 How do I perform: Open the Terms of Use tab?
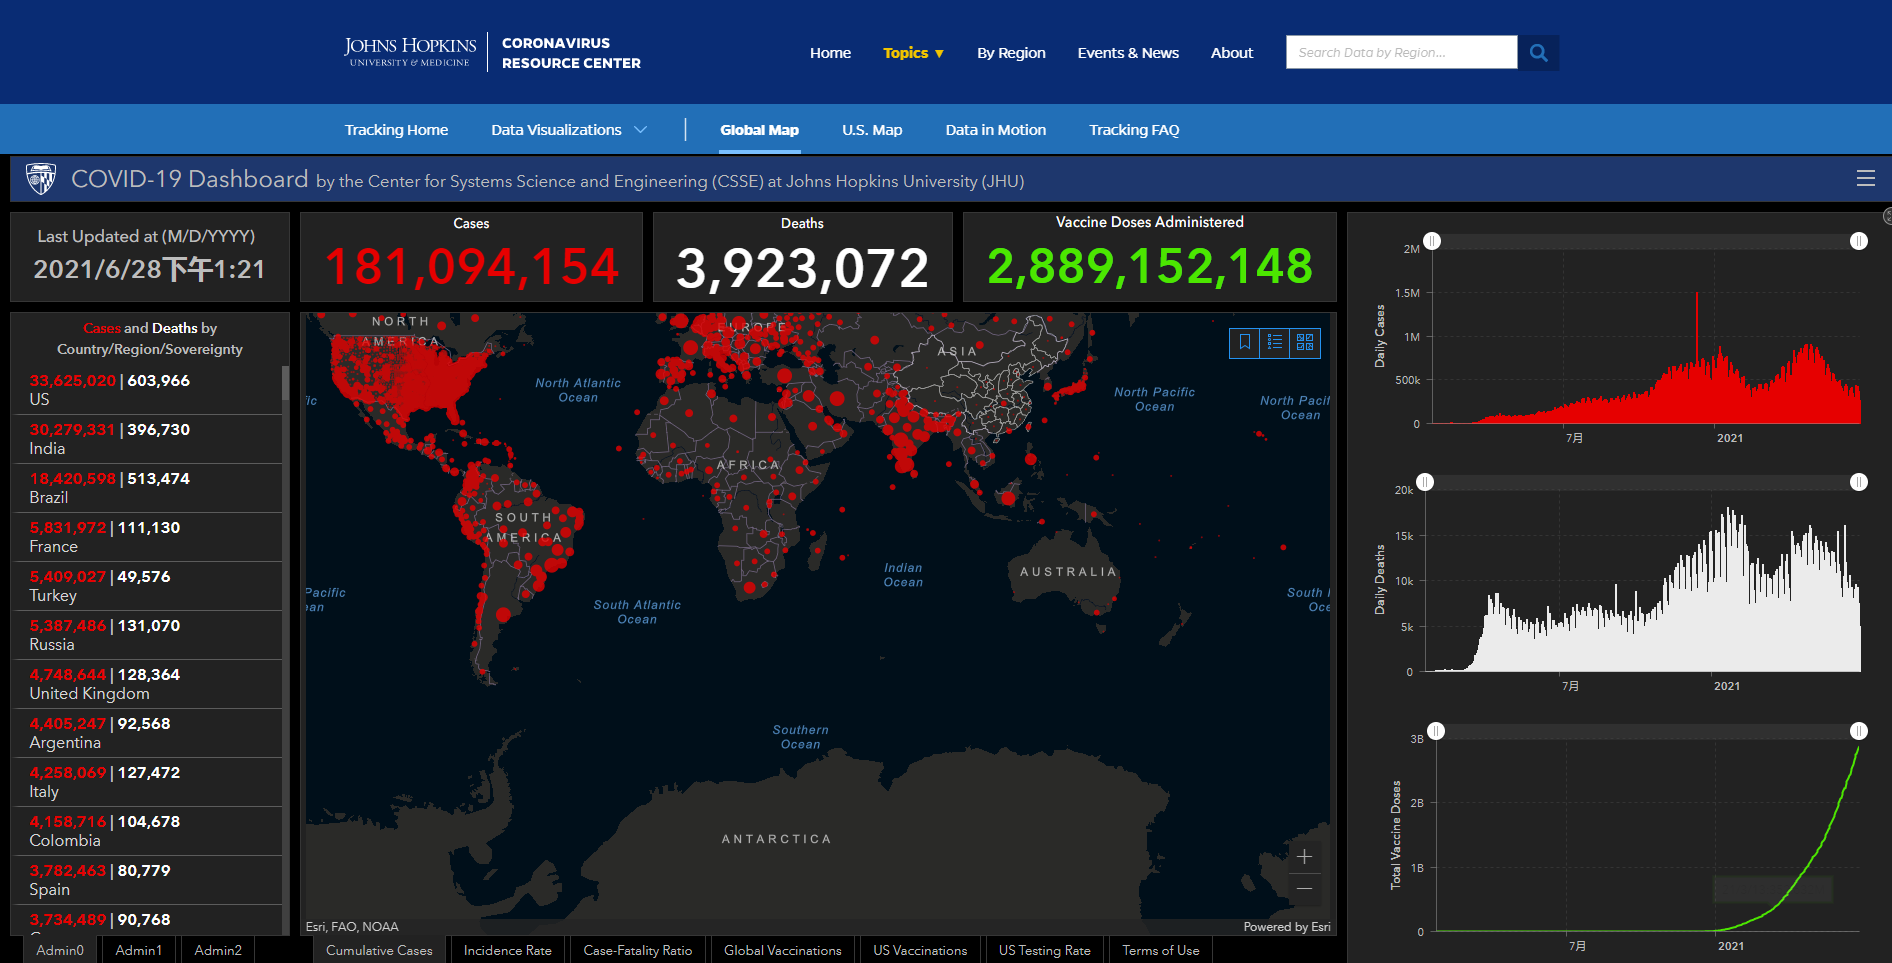[x=1160, y=950]
